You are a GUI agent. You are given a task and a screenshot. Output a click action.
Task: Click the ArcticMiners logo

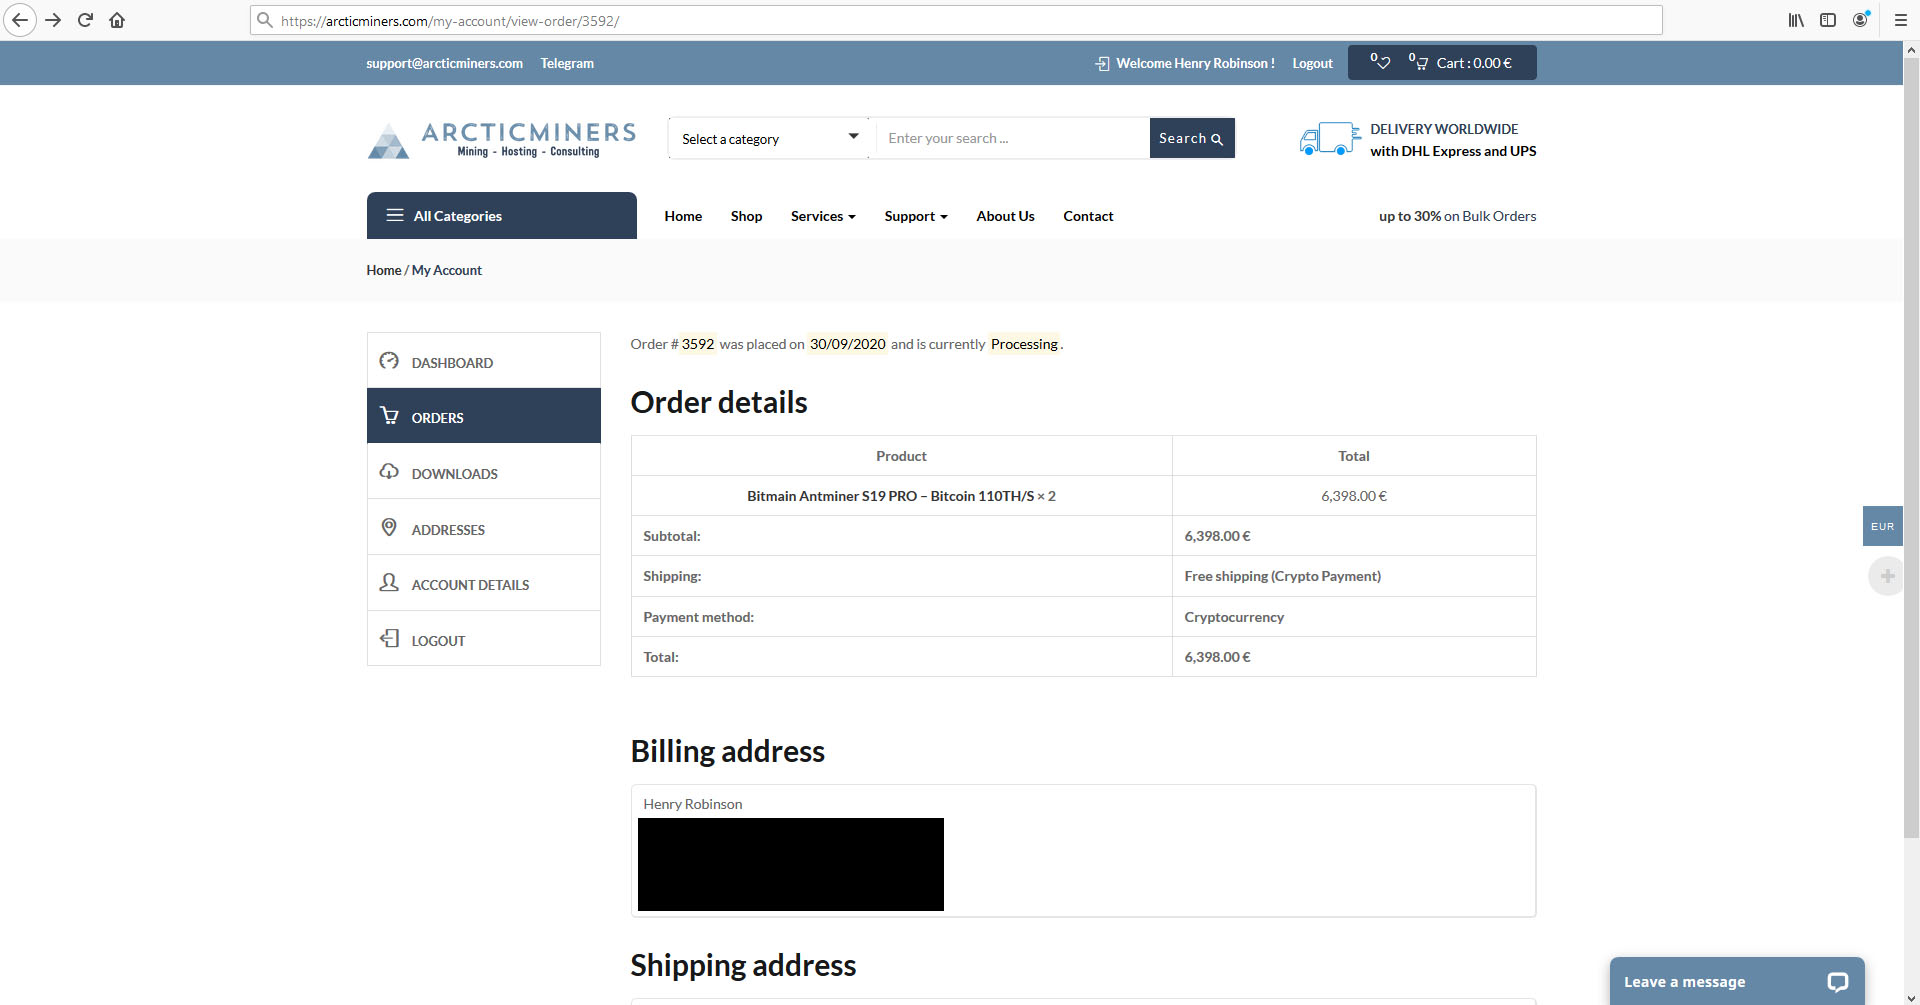[502, 139]
